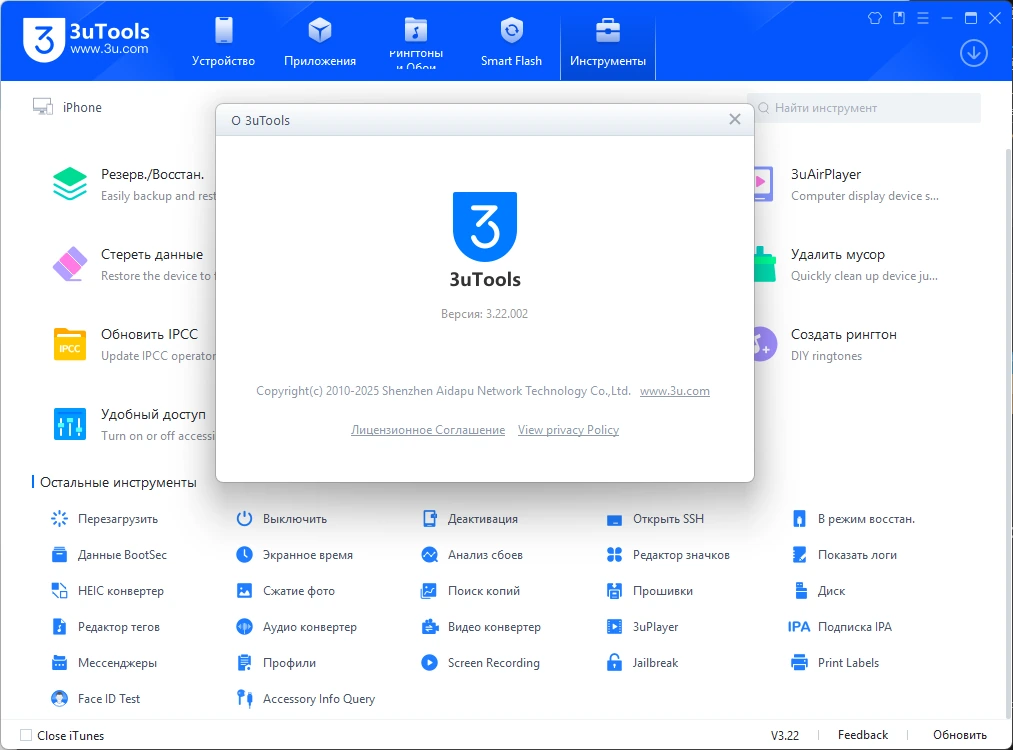Open the Print Labels tool

835,663
